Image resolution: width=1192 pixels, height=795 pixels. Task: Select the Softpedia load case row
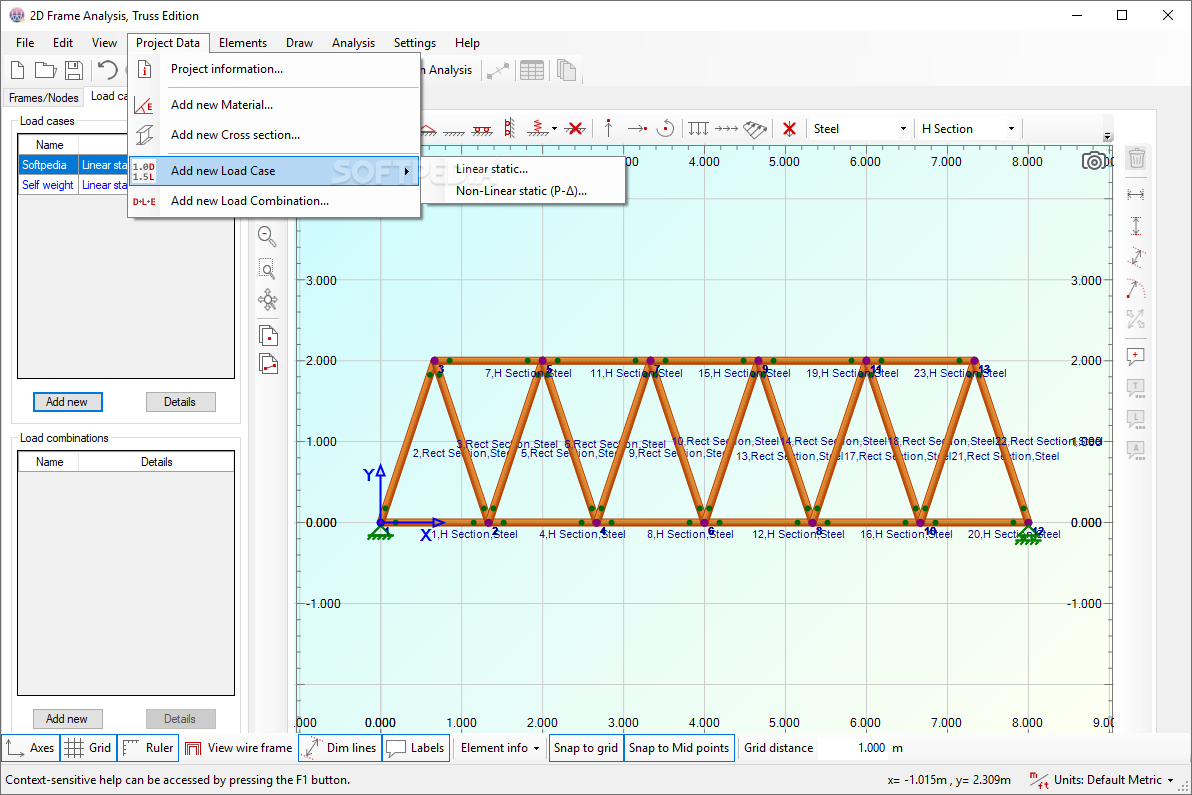73,165
